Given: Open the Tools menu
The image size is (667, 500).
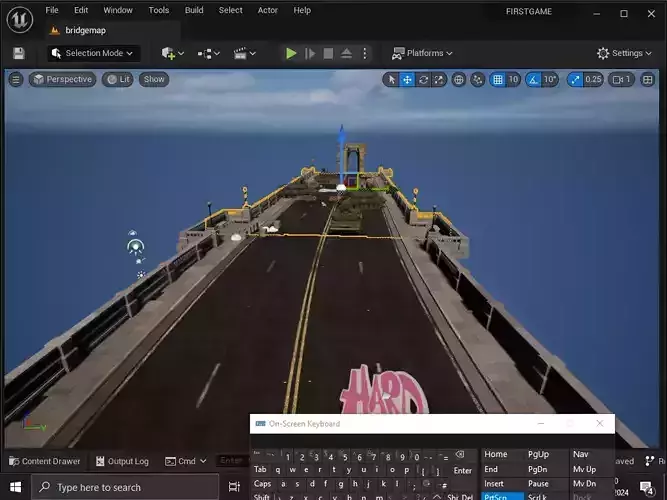Looking at the screenshot, I should (x=159, y=10).
